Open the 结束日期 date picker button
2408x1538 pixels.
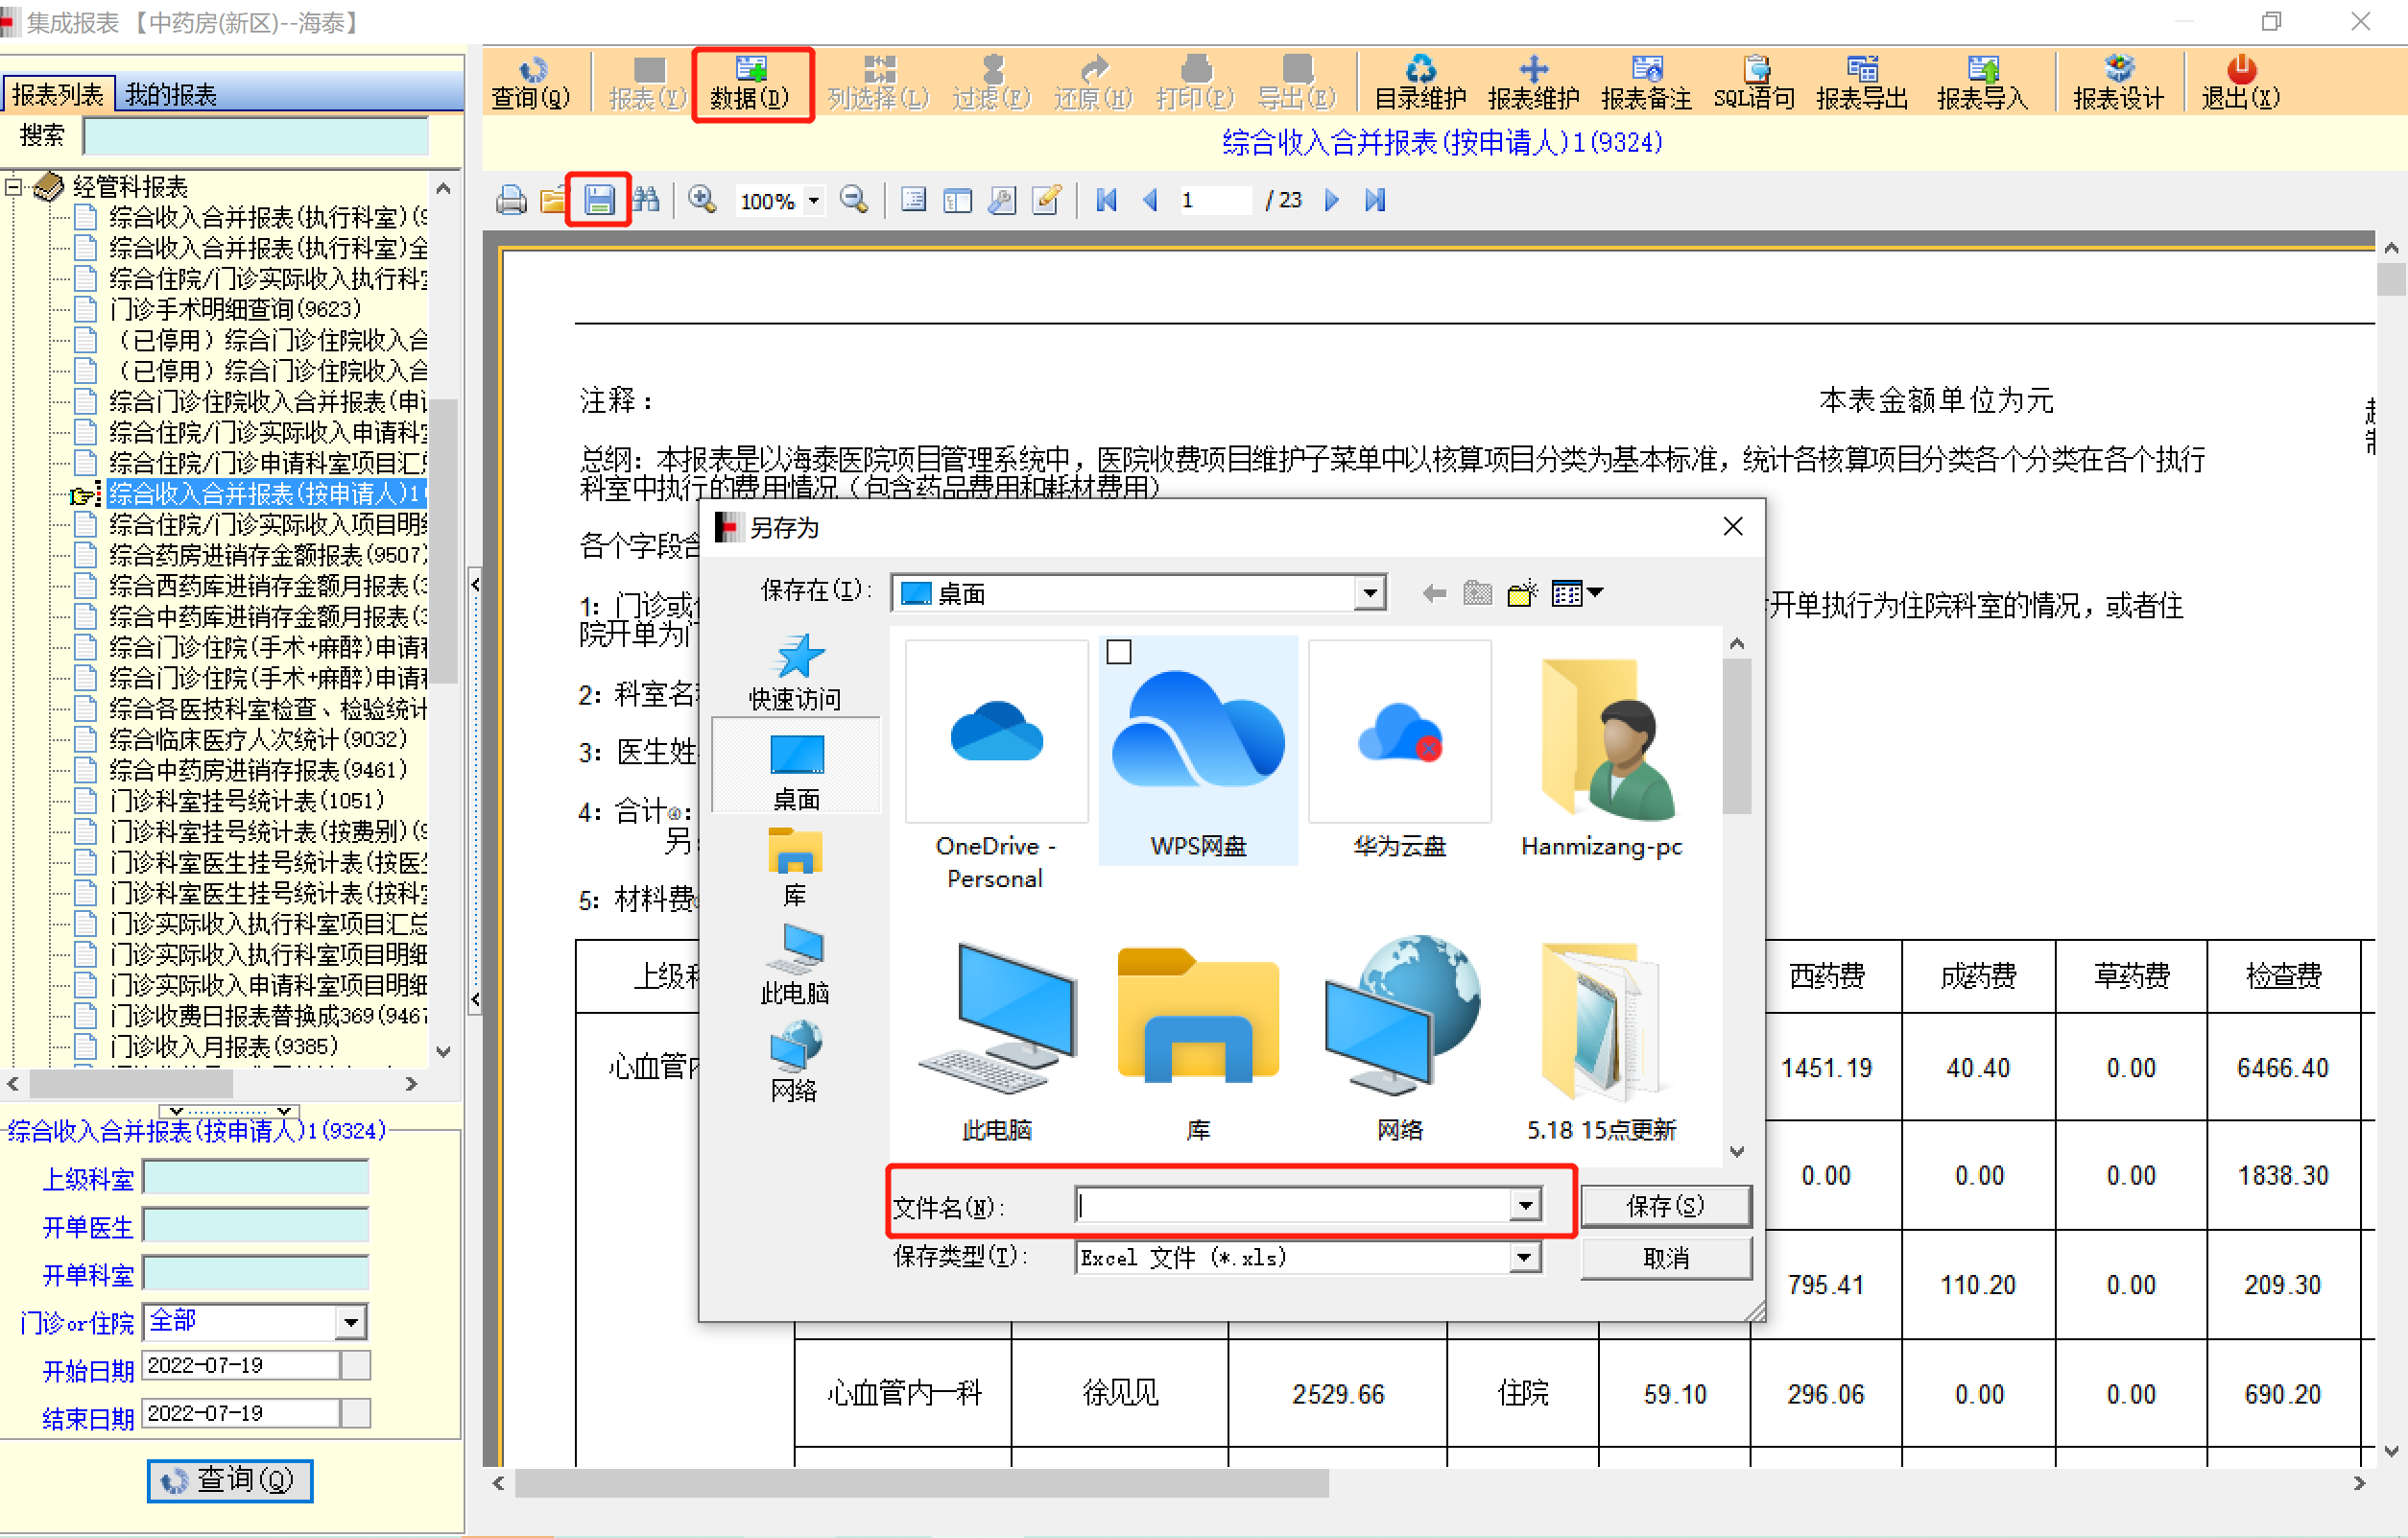pos(356,1414)
